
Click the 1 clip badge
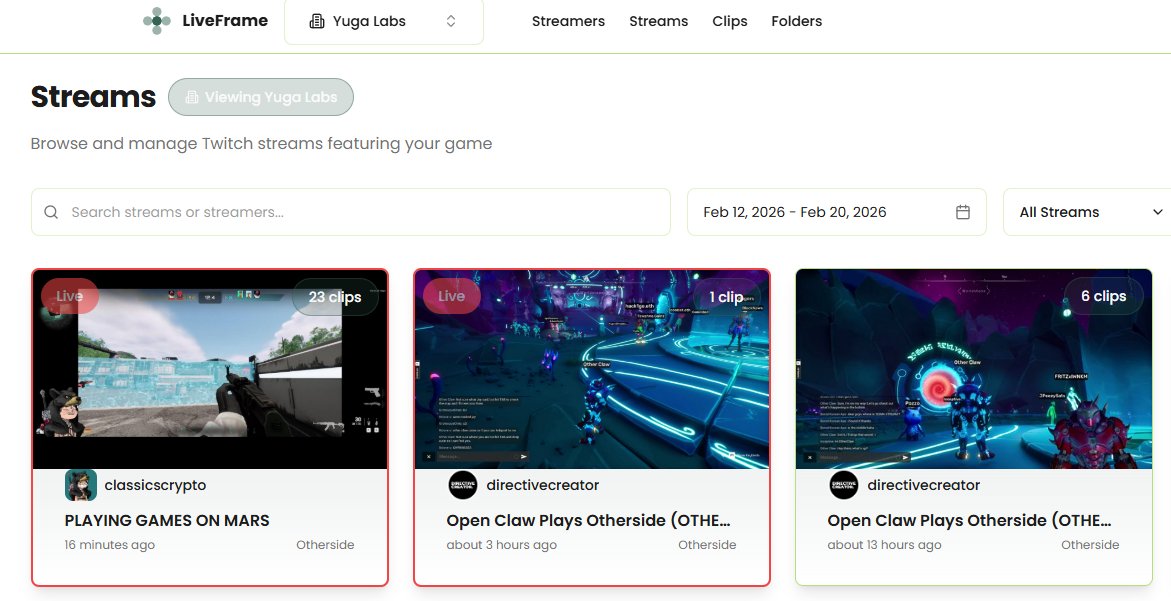726,297
